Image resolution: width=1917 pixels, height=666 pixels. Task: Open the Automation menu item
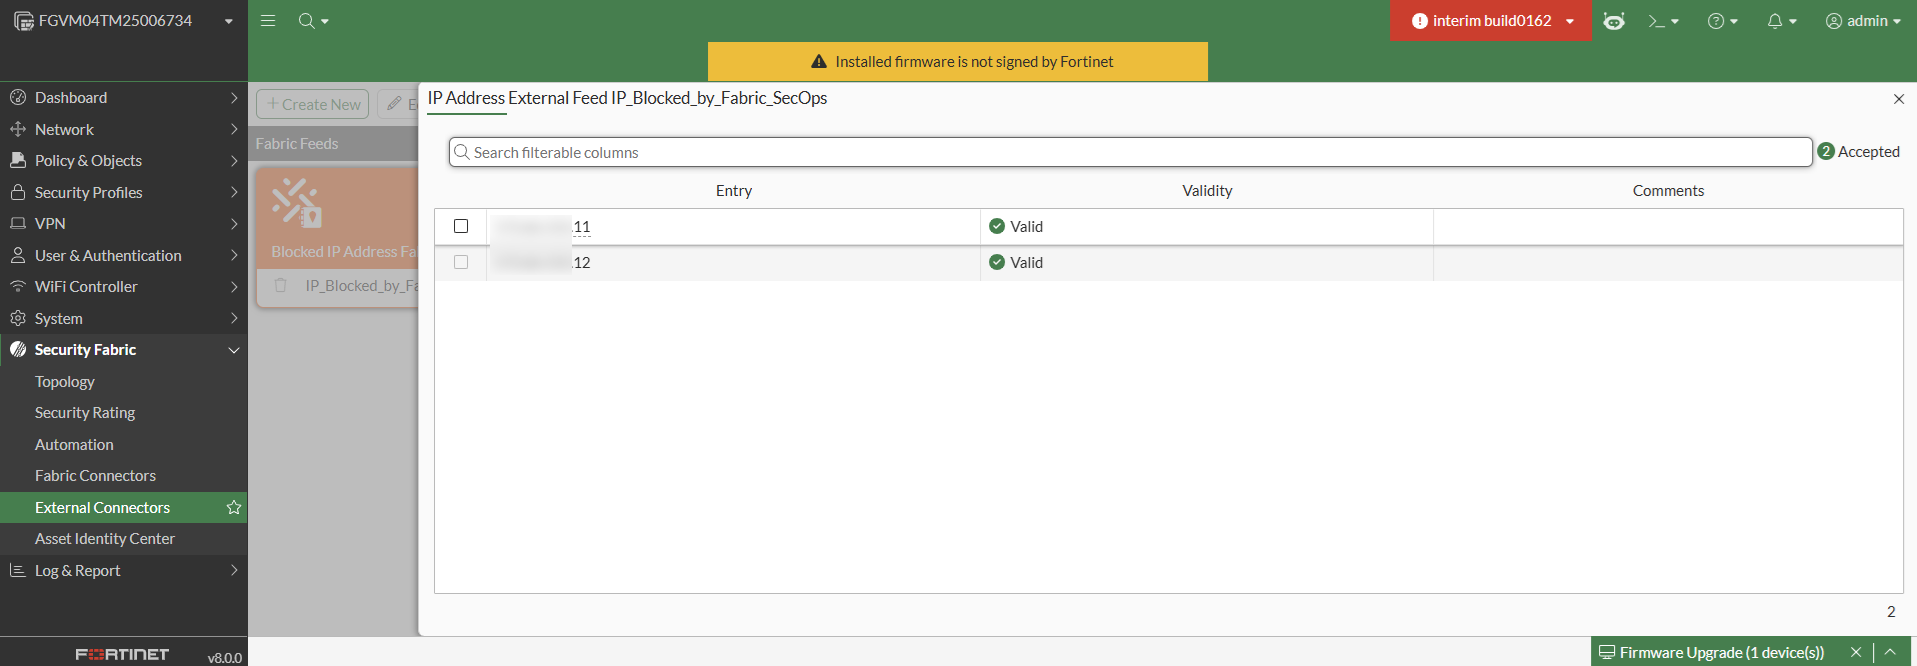point(74,445)
